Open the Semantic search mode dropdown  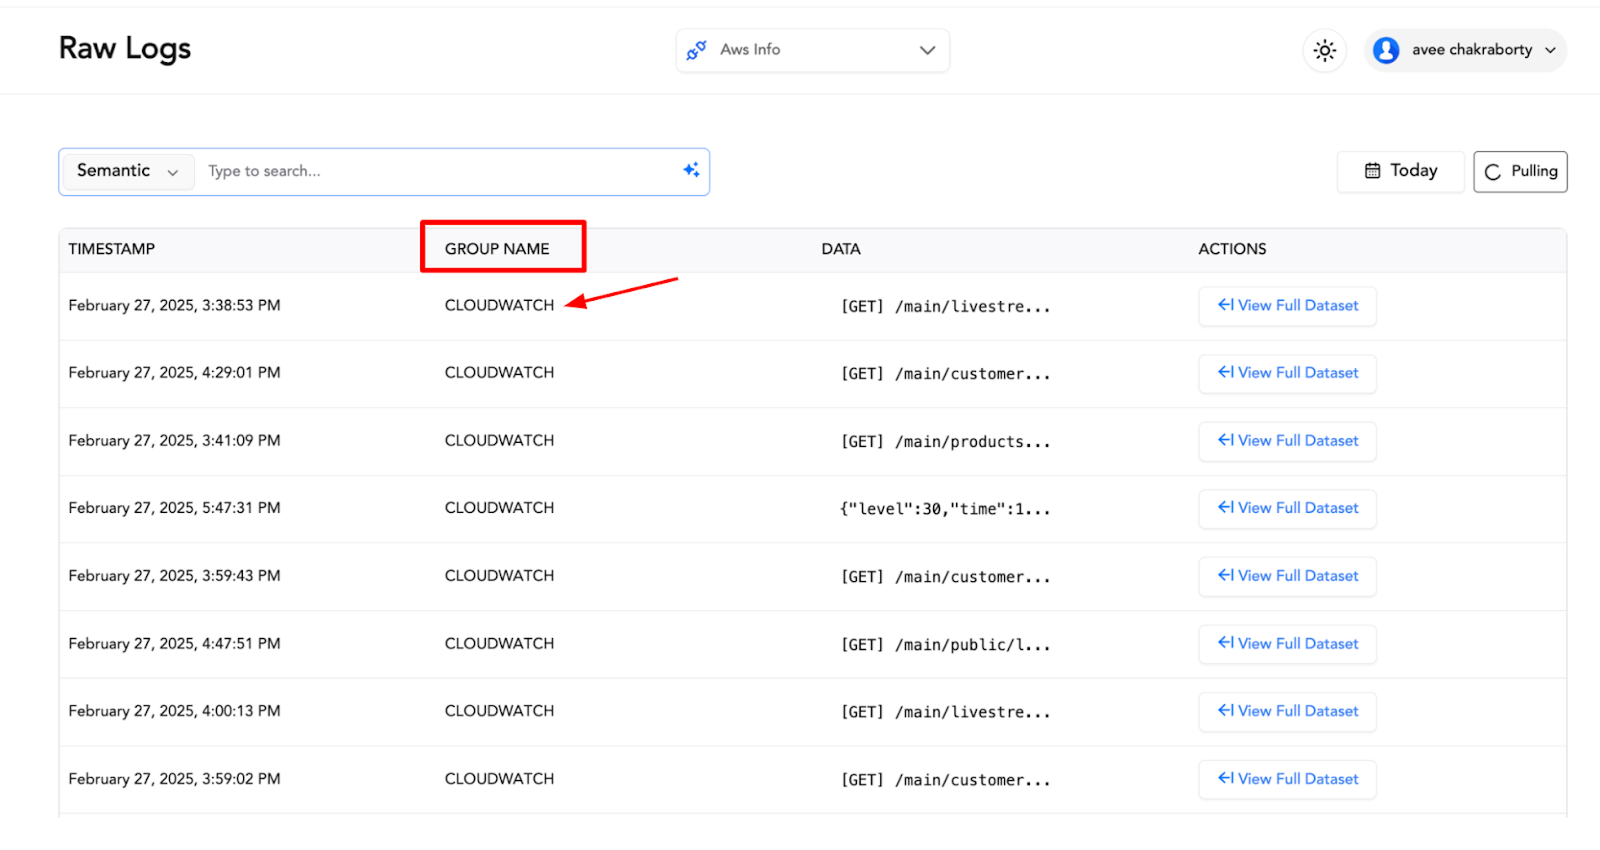click(x=127, y=171)
